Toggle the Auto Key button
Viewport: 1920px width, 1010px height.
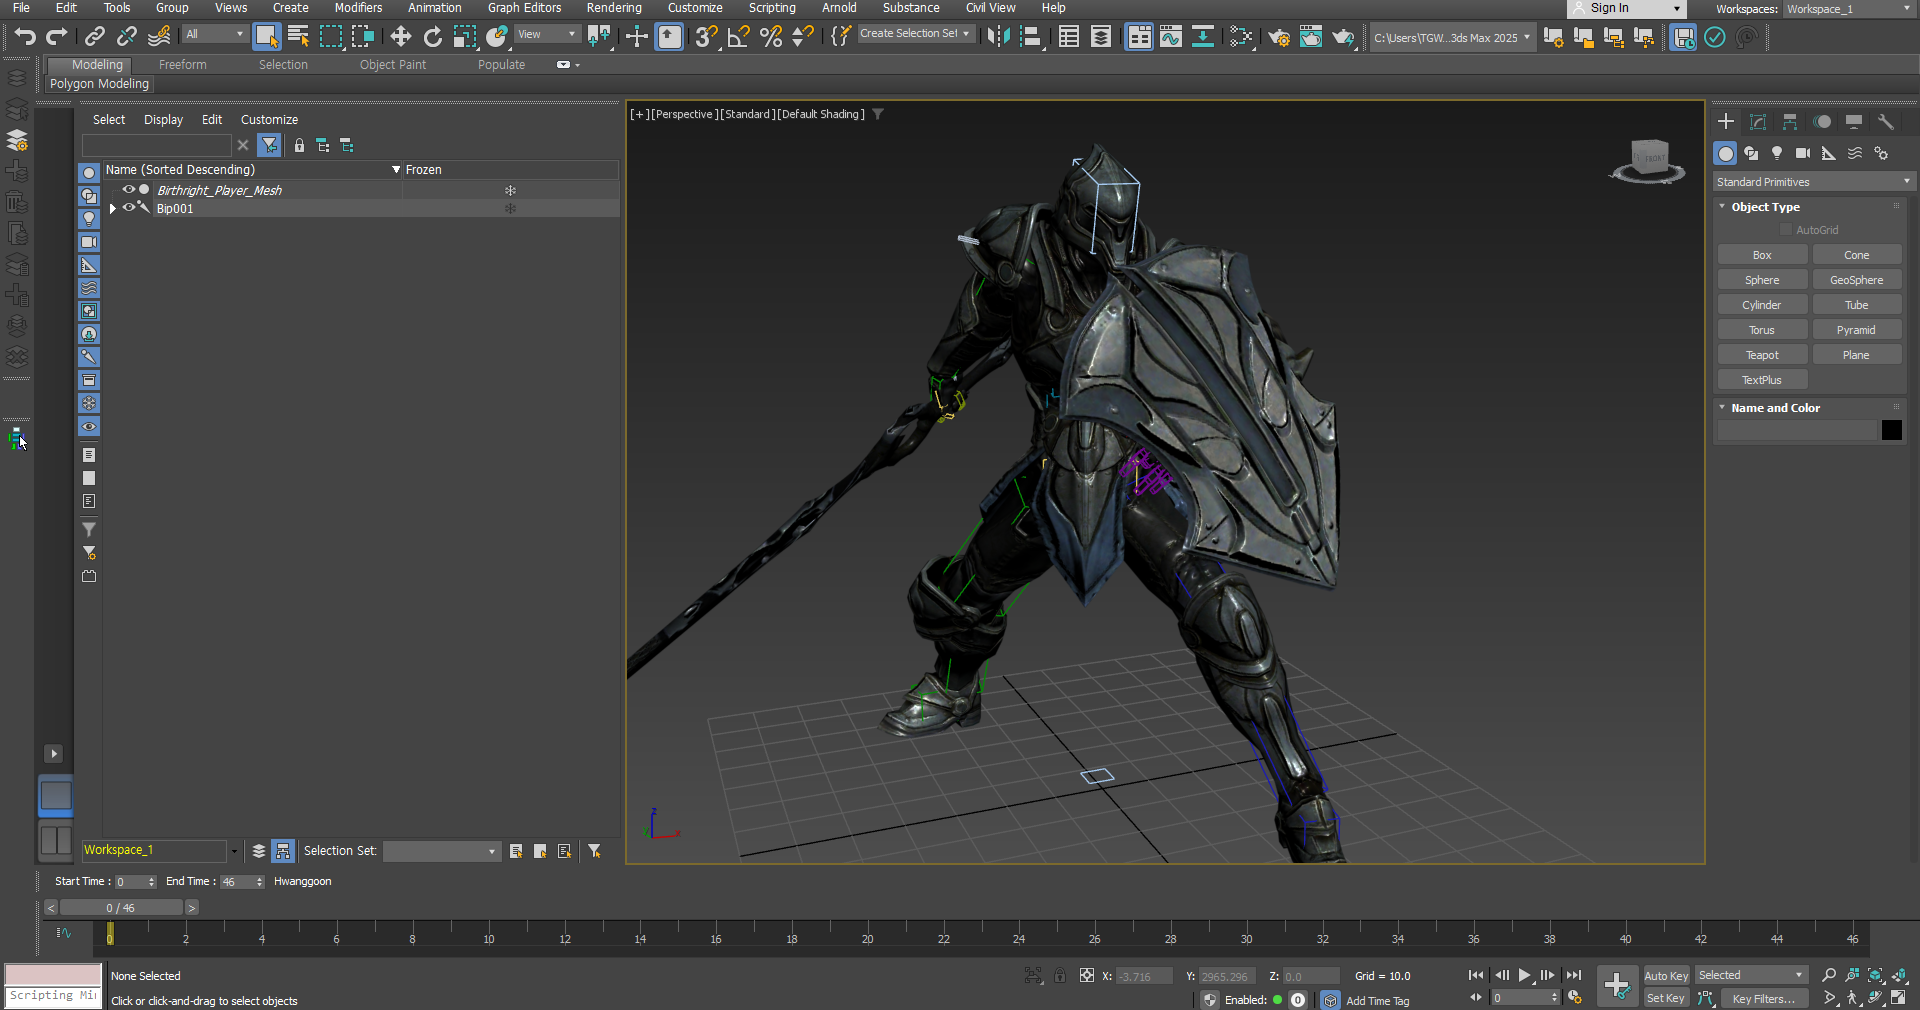point(1666,976)
